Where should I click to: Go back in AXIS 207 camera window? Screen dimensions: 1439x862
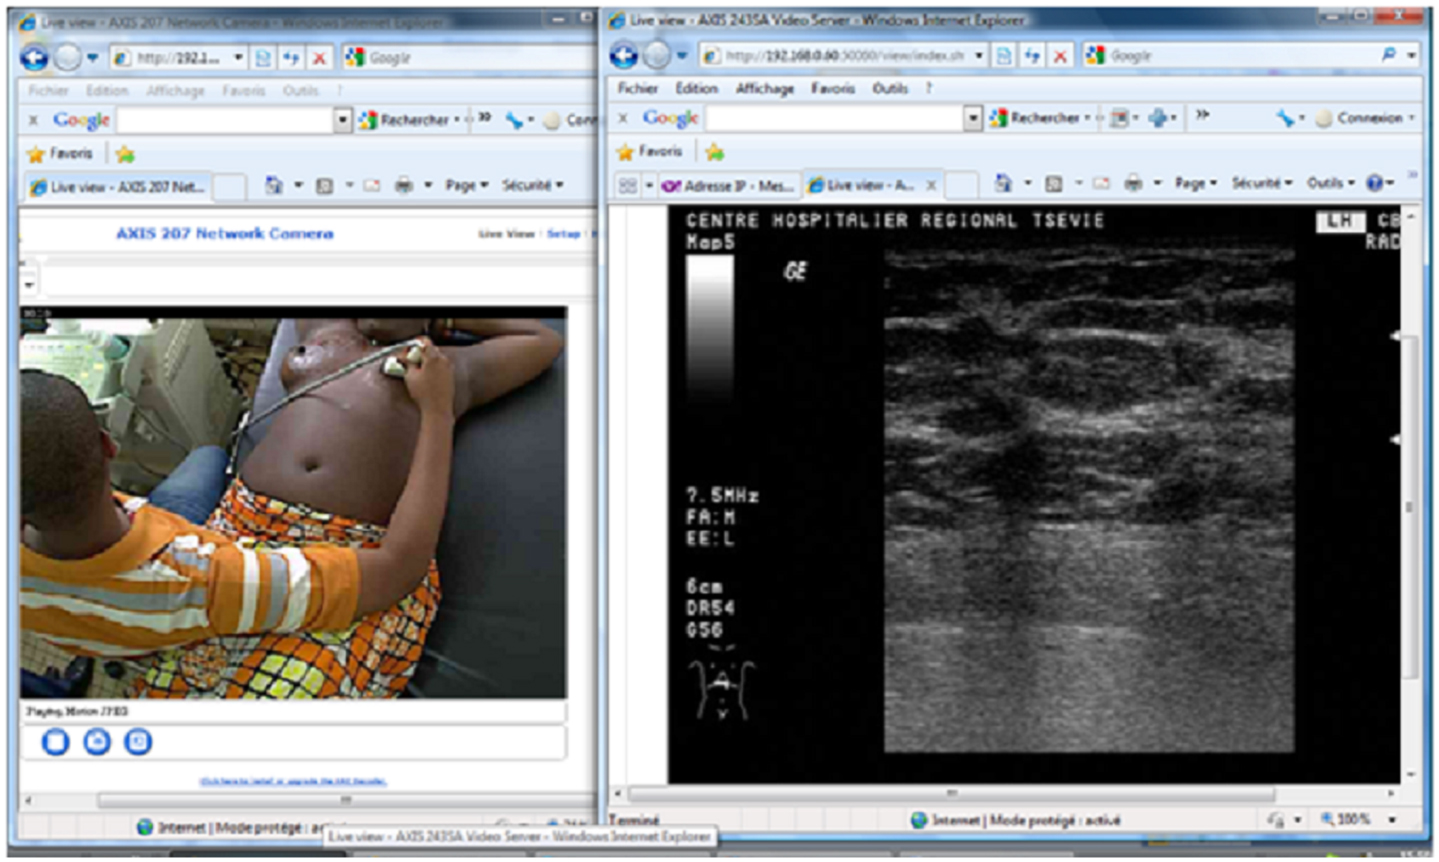34,58
